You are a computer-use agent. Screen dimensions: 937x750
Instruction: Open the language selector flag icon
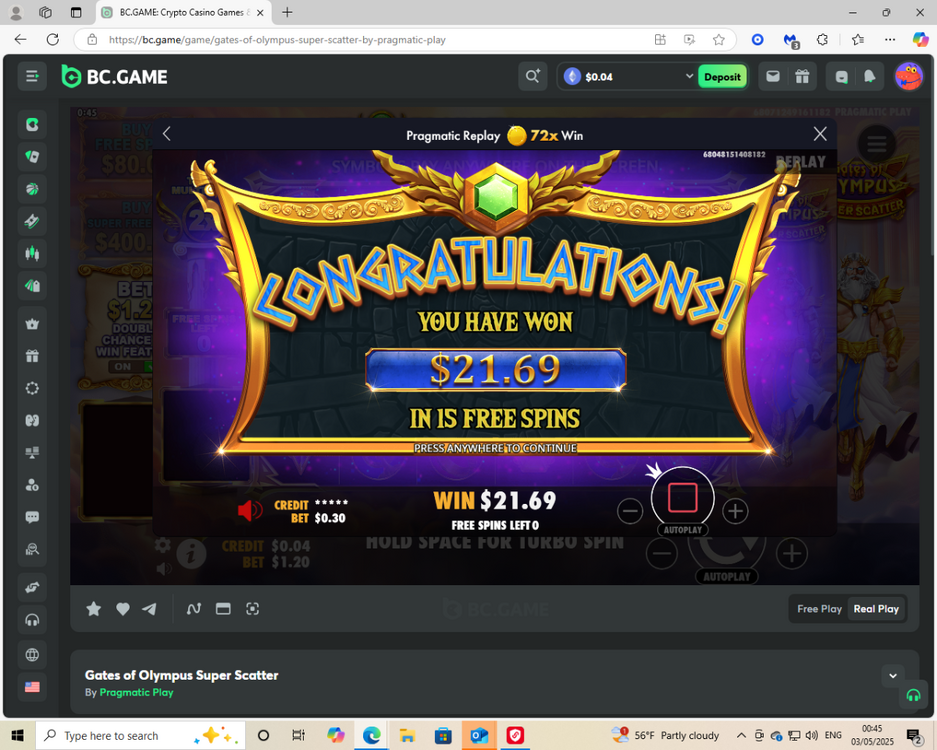pyautogui.click(x=32, y=687)
